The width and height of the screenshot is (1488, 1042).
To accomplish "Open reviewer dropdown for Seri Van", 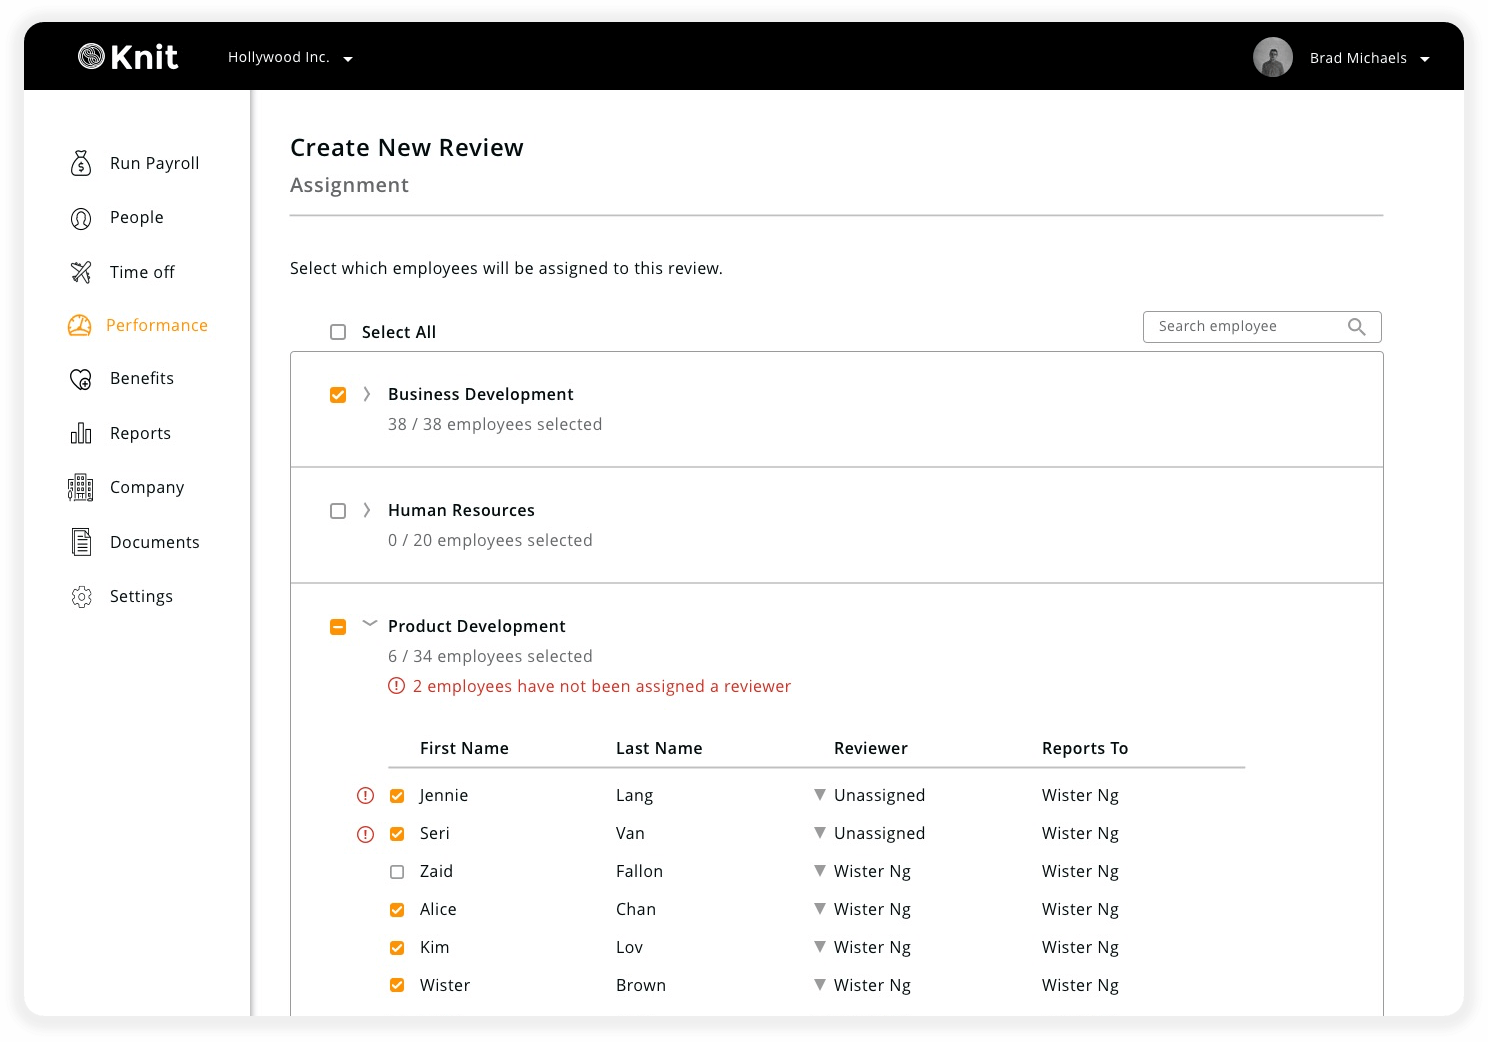I will (x=820, y=833).
